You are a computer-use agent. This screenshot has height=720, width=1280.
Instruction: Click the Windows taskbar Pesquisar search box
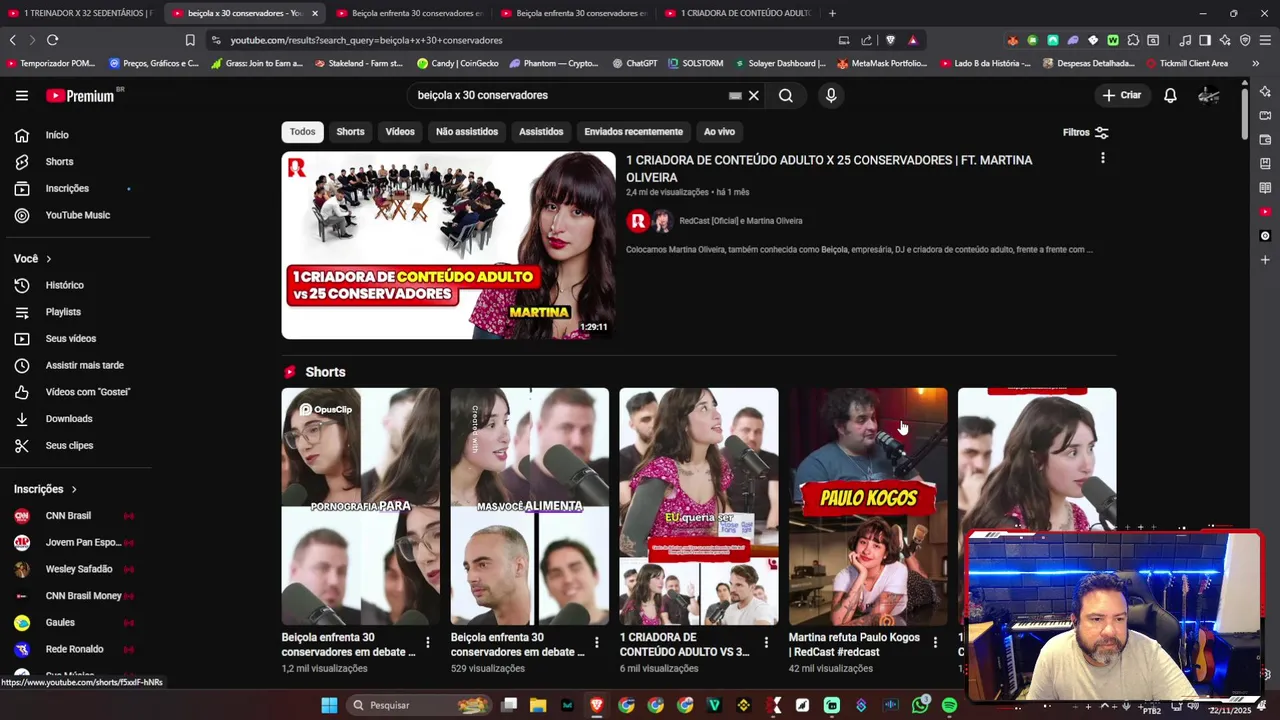point(420,705)
